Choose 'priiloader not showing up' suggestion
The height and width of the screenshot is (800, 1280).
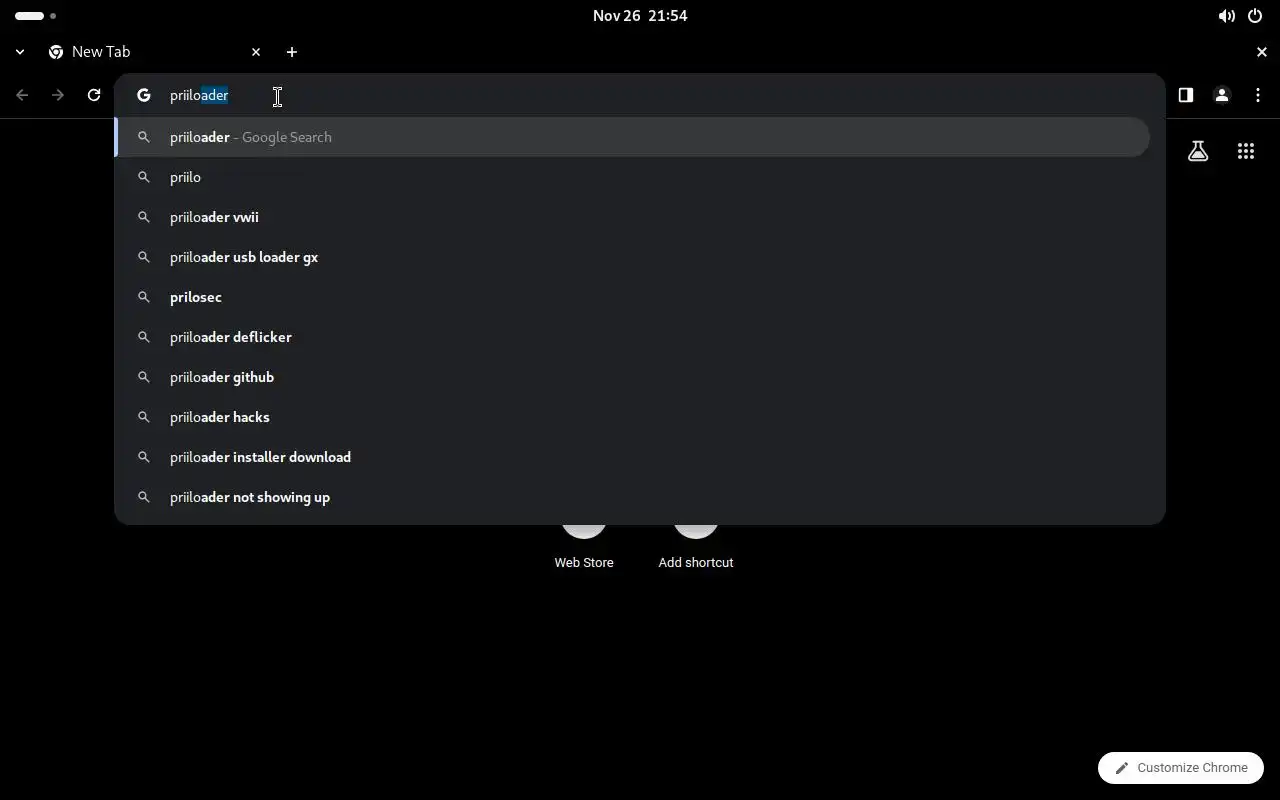(632, 497)
